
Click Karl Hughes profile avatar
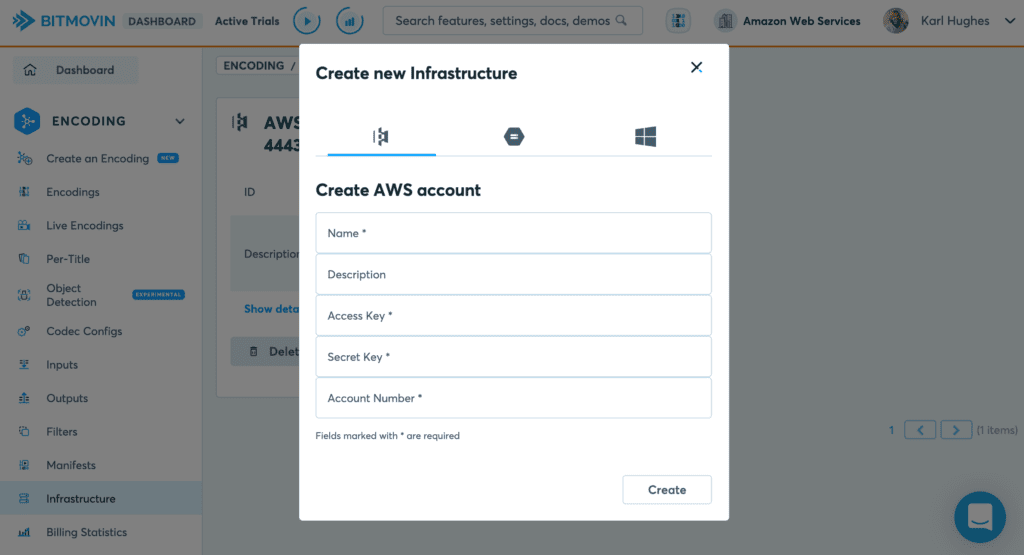click(x=896, y=21)
